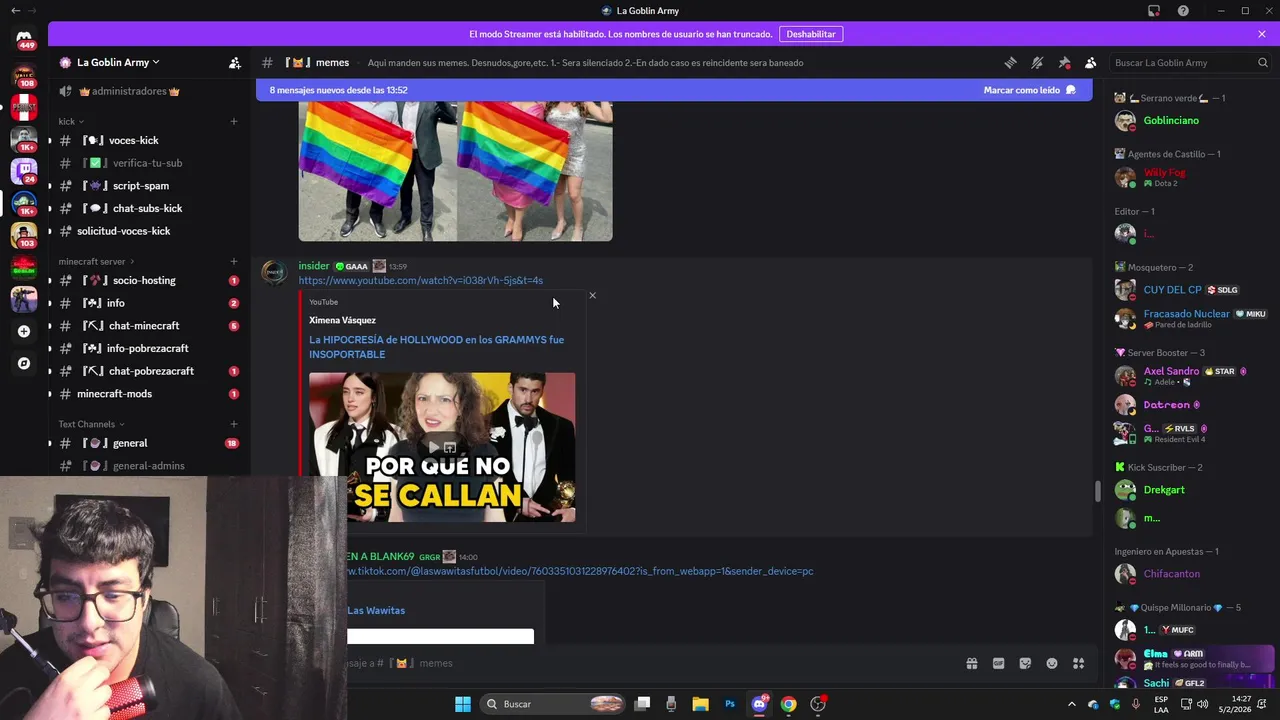Click the chat scrollbar thumb
This screenshot has width=1280, height=720.
1097,491
